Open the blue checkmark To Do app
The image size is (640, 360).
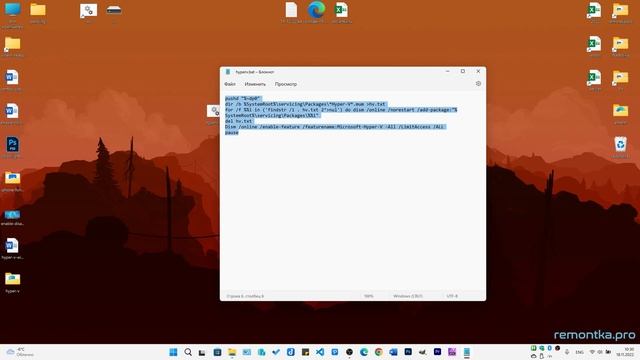click(x=276, y=352)
